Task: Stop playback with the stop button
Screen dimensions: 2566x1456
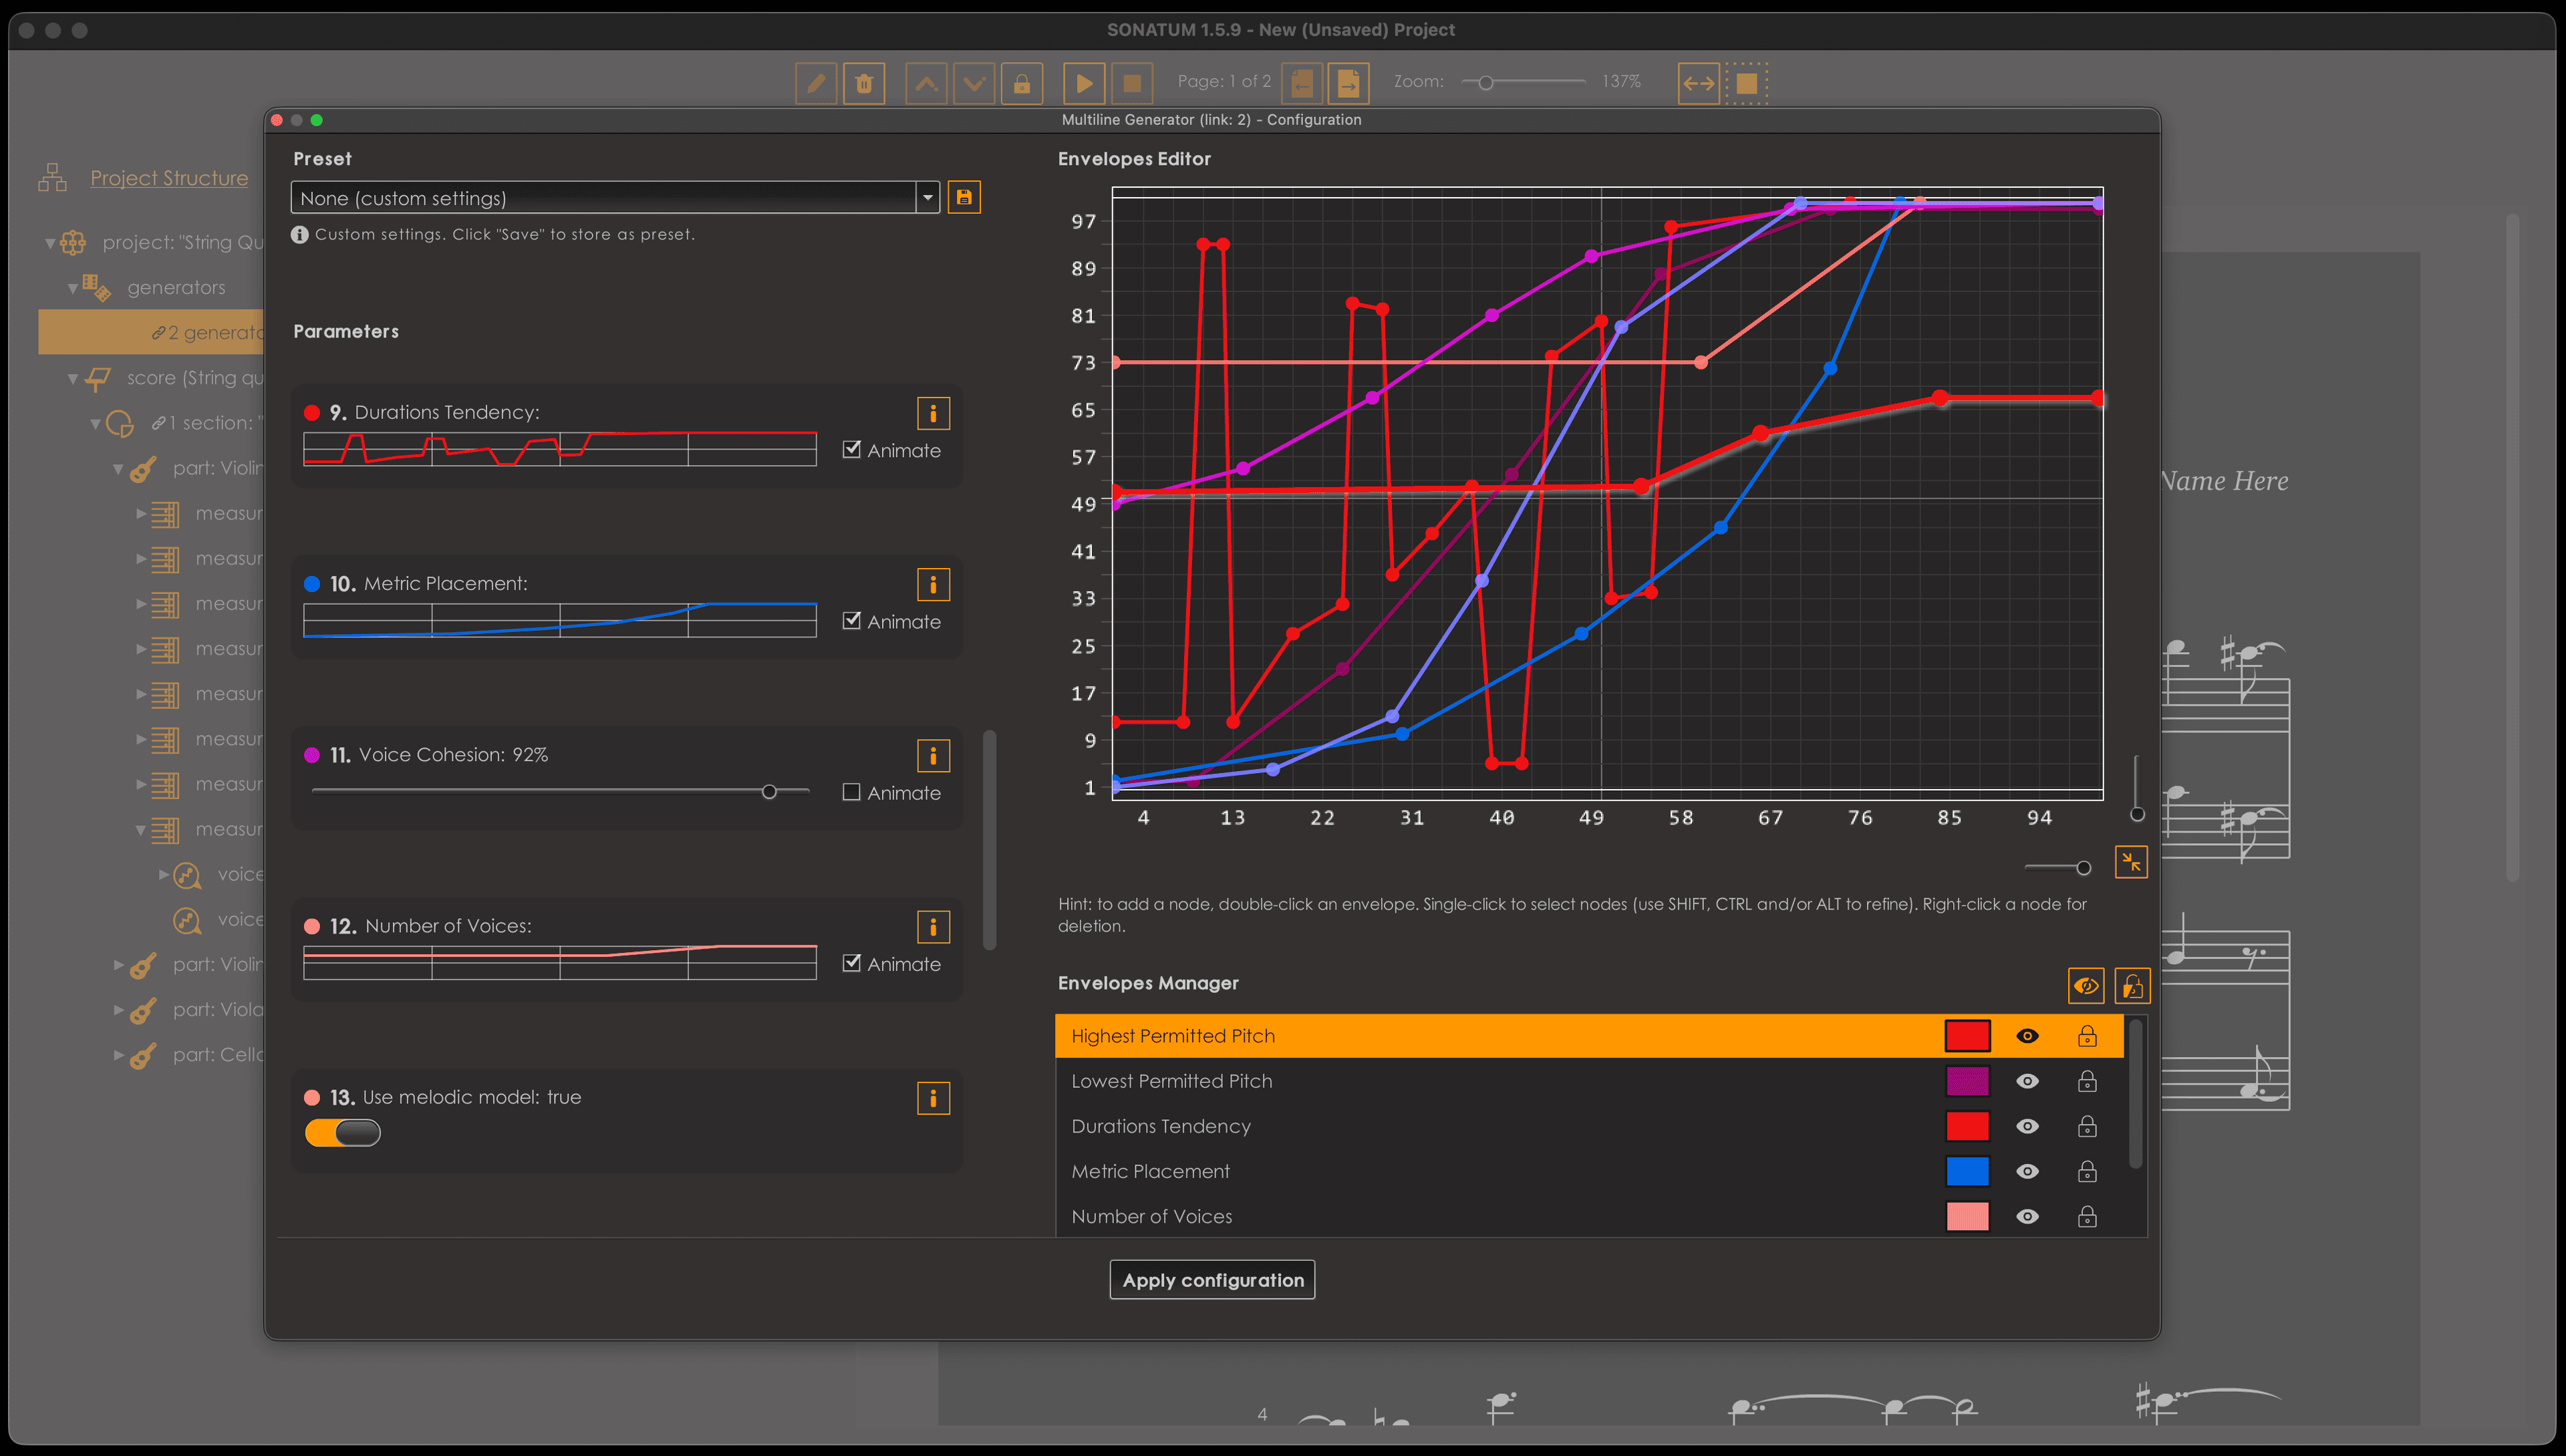Action: coord(1132,83)
